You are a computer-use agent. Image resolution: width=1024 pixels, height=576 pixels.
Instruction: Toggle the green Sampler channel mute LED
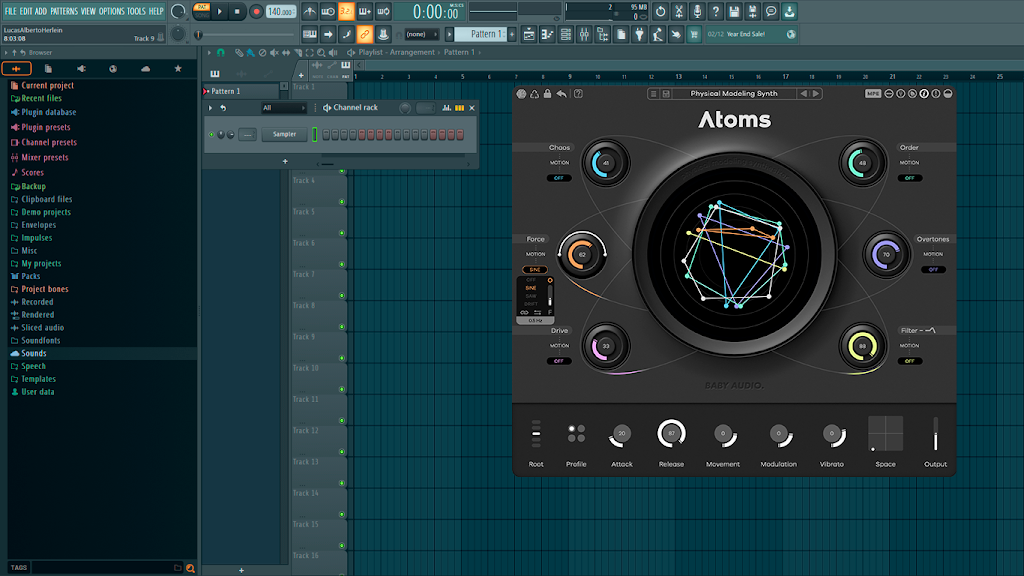[x=211, y=135]
